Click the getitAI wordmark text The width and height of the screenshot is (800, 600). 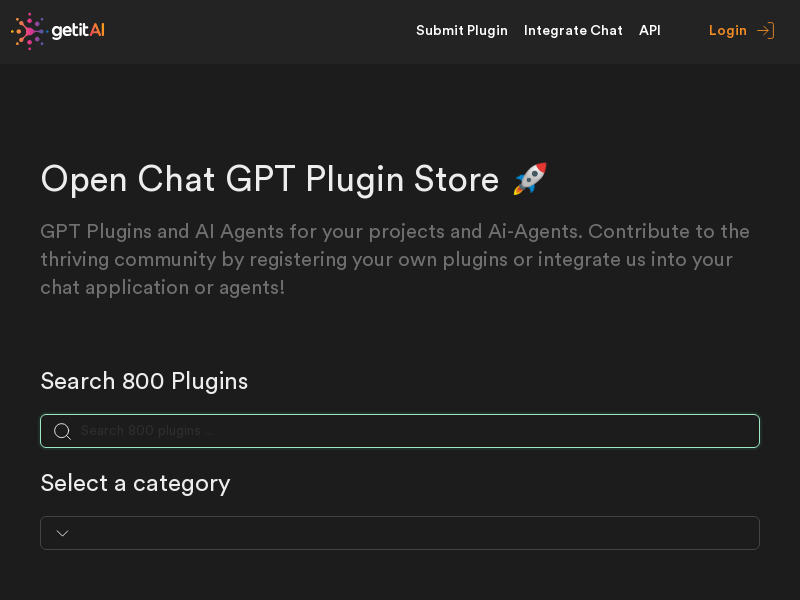[x=78, y=31]
